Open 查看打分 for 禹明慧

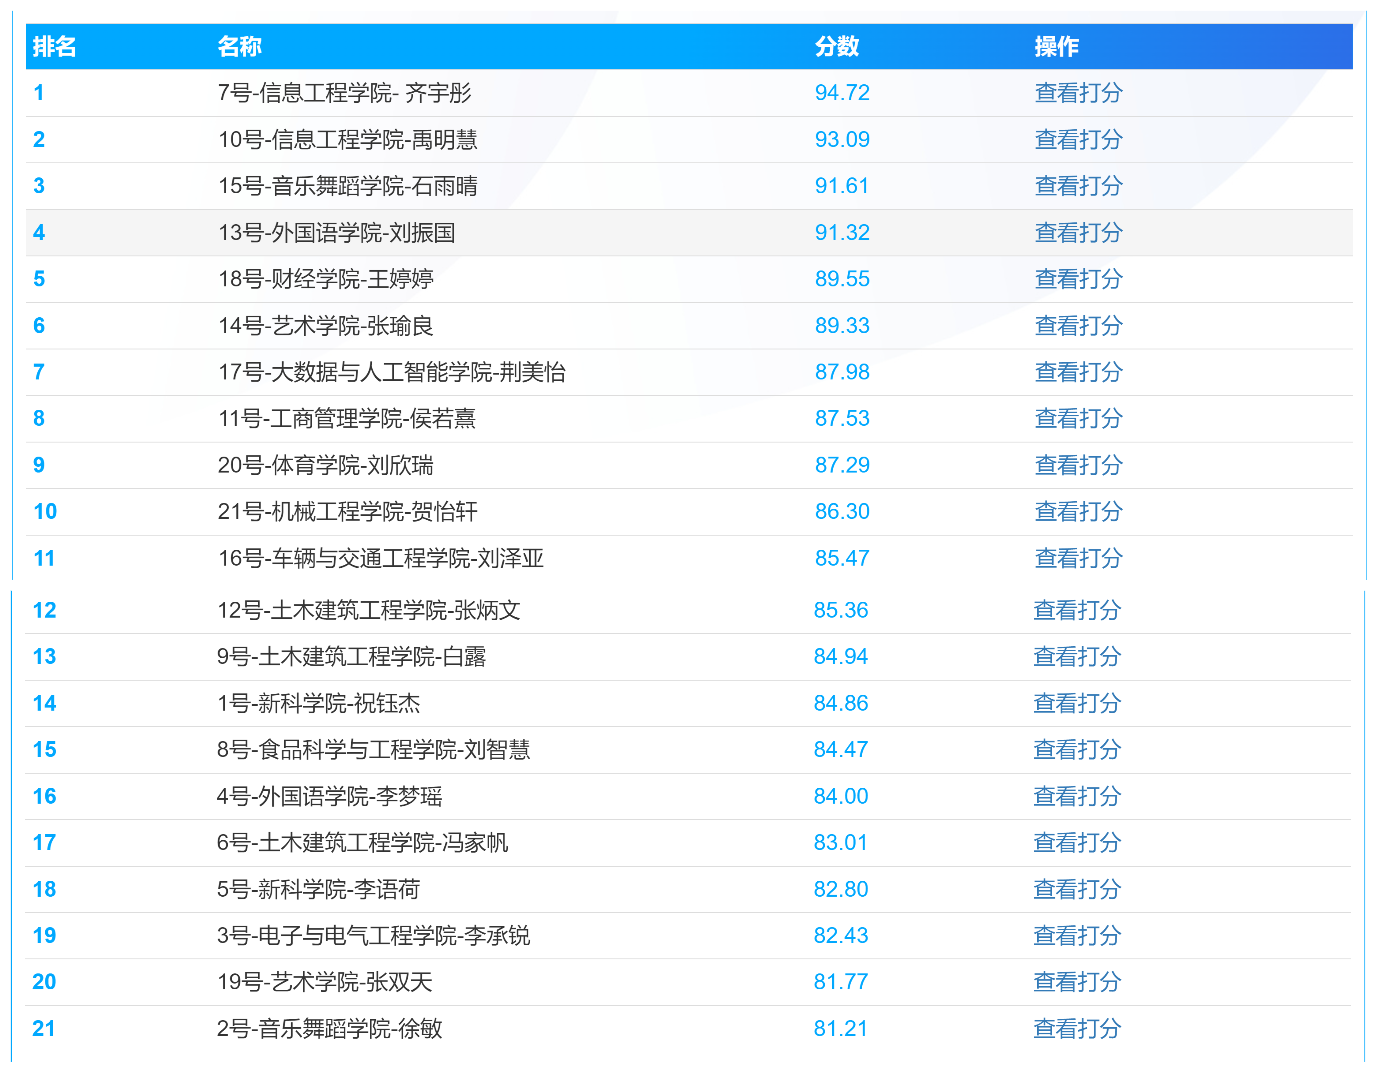[1078, 140]
